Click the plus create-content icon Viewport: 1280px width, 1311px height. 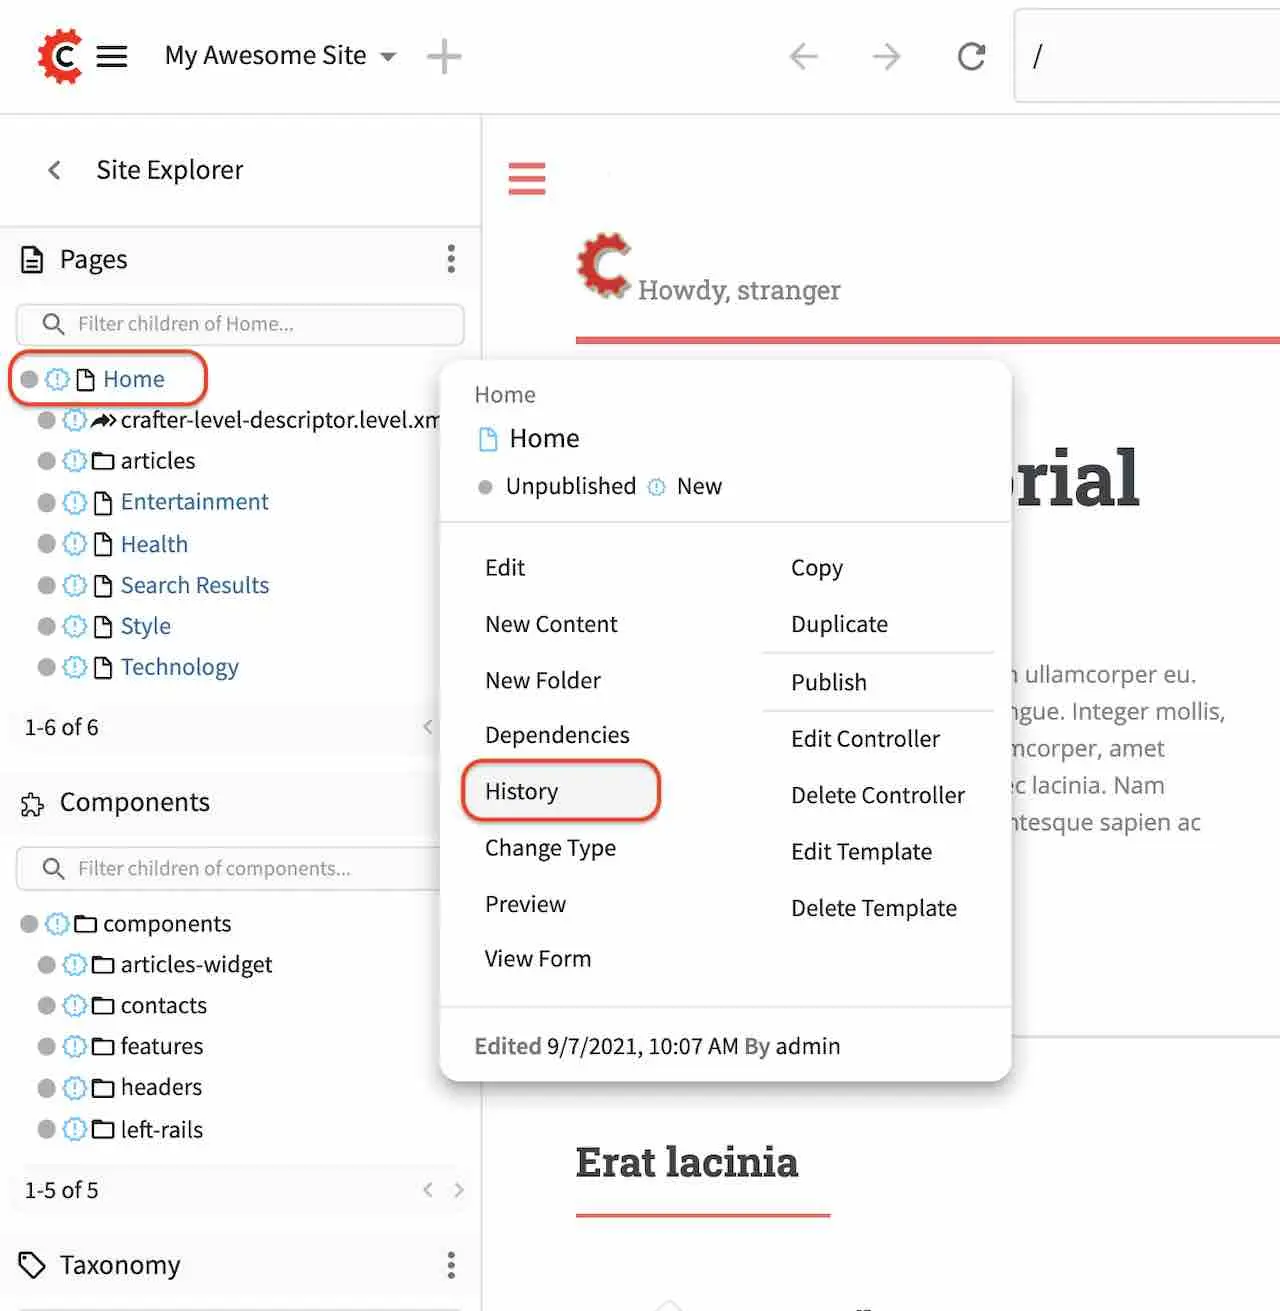pyautogui.click(x=444, y=56)
